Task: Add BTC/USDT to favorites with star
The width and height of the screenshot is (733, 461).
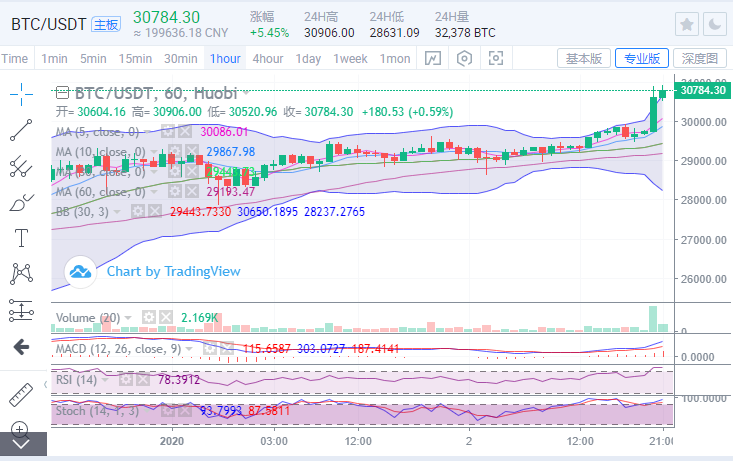Action: point(687,24)
